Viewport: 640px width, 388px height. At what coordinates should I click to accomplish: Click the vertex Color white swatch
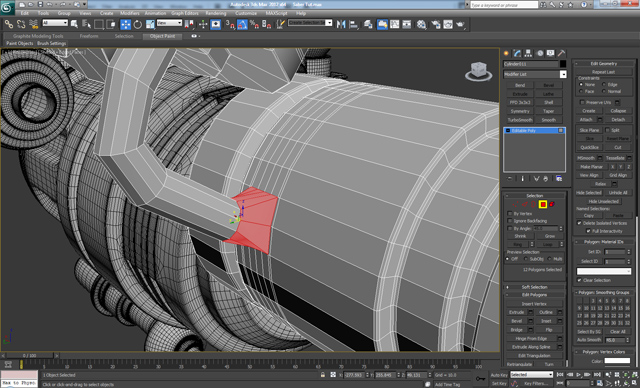click(617, 361)
